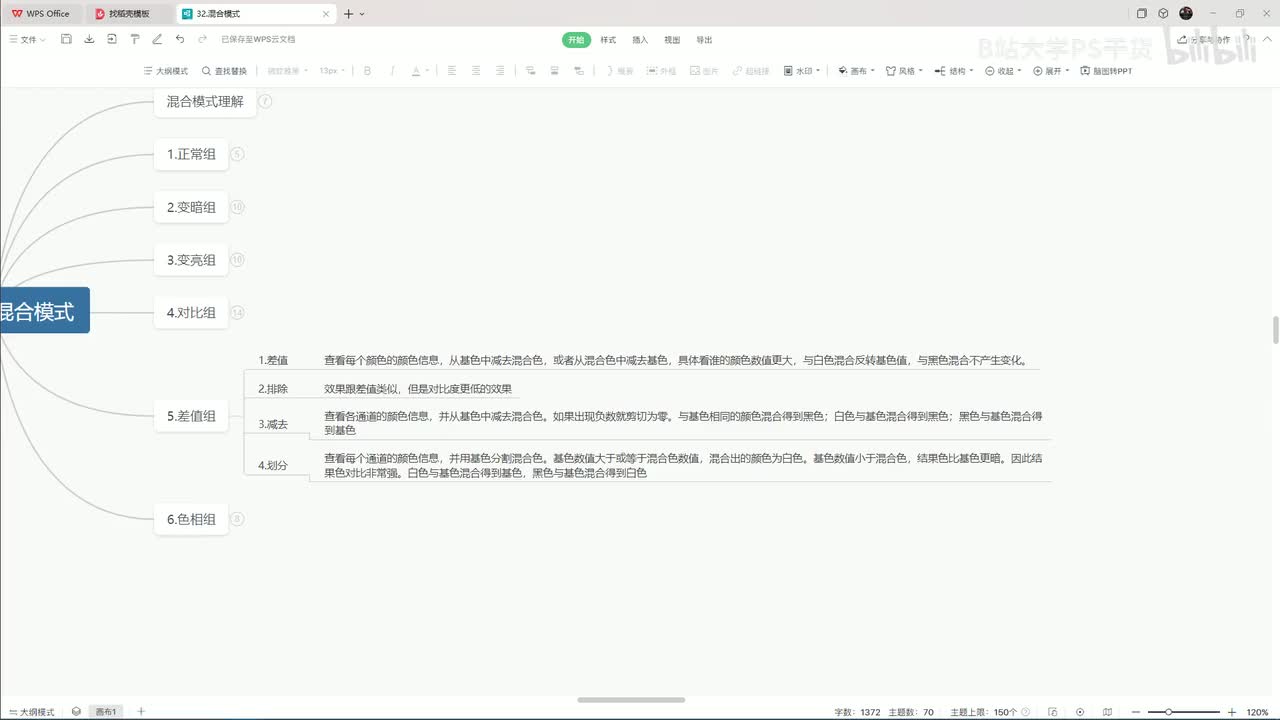Align text right
Image resolution: width=1280 pixels, height=720 pixels.
coord(501,71)
